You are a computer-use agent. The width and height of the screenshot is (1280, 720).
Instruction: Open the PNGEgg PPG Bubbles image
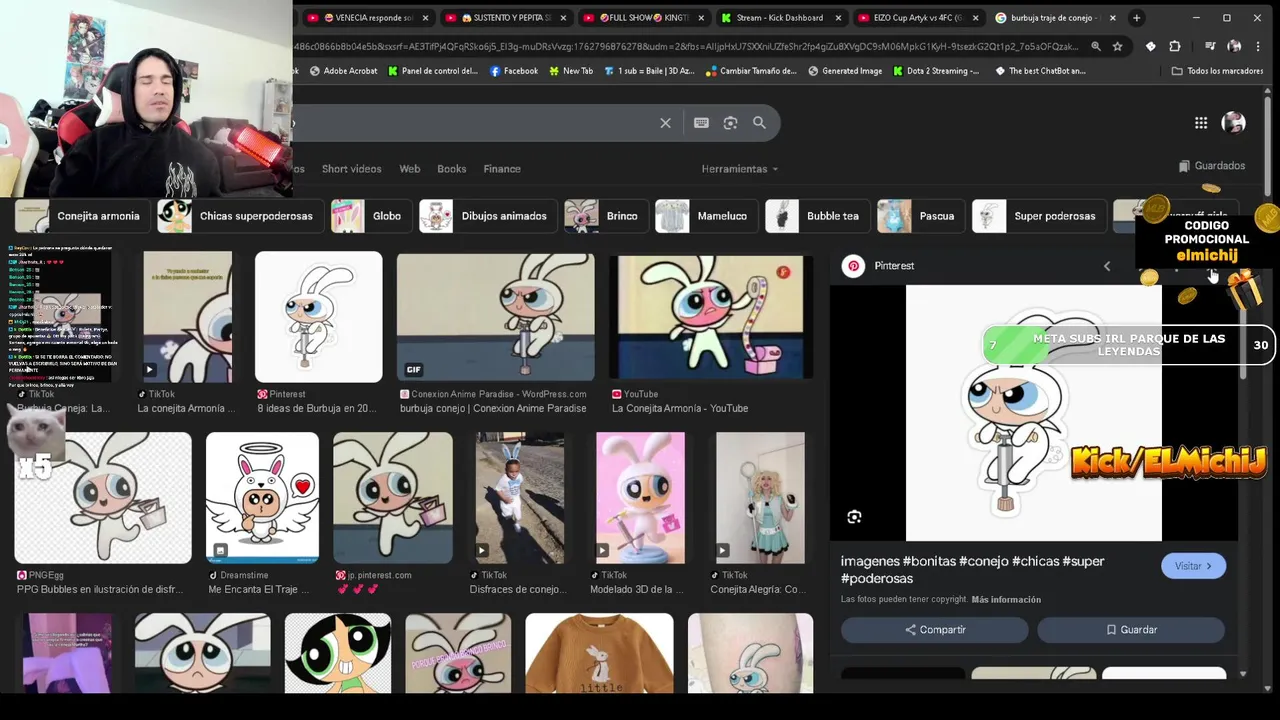103,498
